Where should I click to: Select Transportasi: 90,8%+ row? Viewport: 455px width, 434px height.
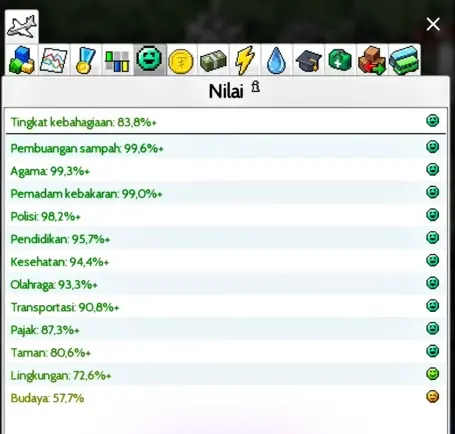click(226, 306)
